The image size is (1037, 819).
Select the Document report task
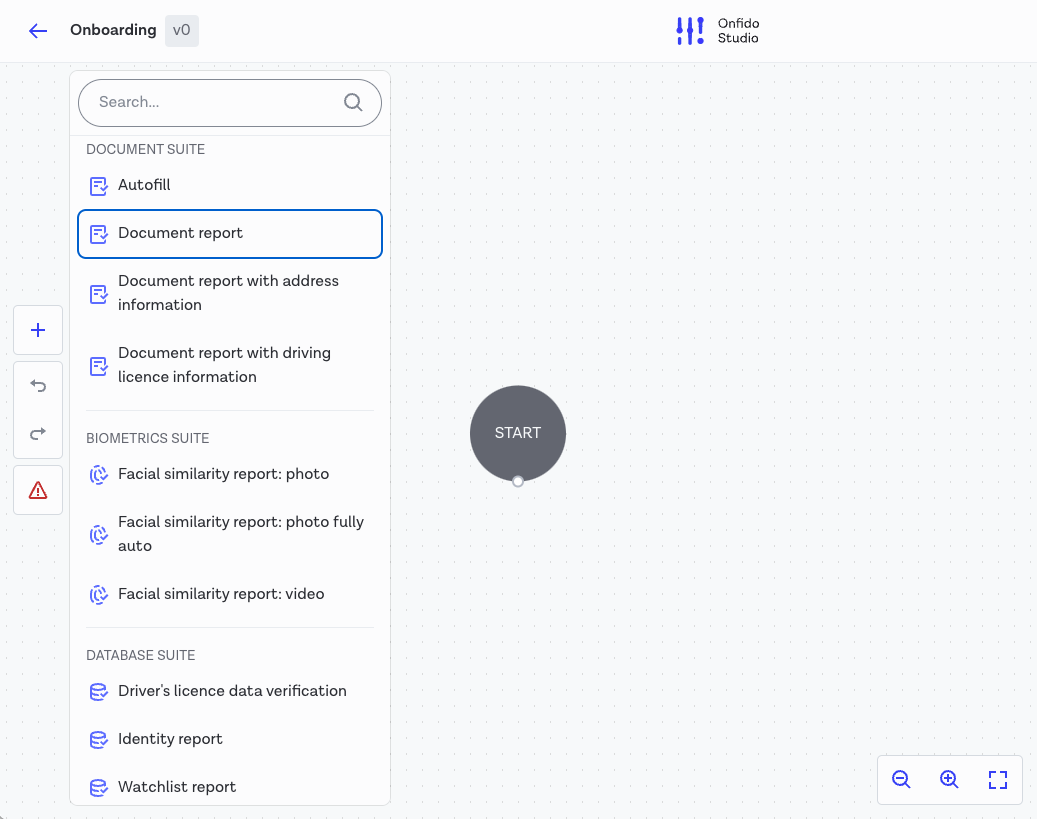click(180, 233)
